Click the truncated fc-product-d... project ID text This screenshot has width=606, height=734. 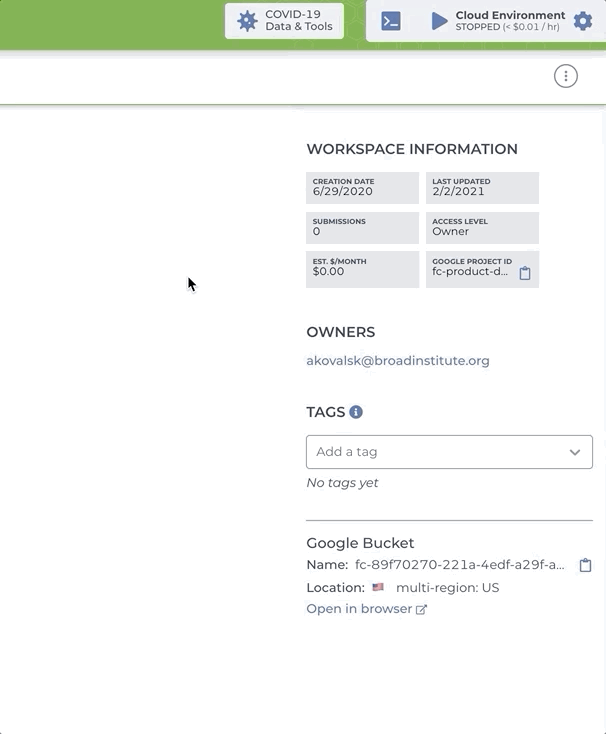(470, 272)
